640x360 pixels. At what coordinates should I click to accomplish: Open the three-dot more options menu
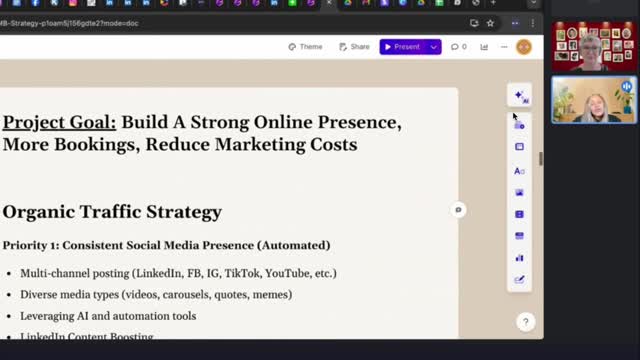coord(504,47)
